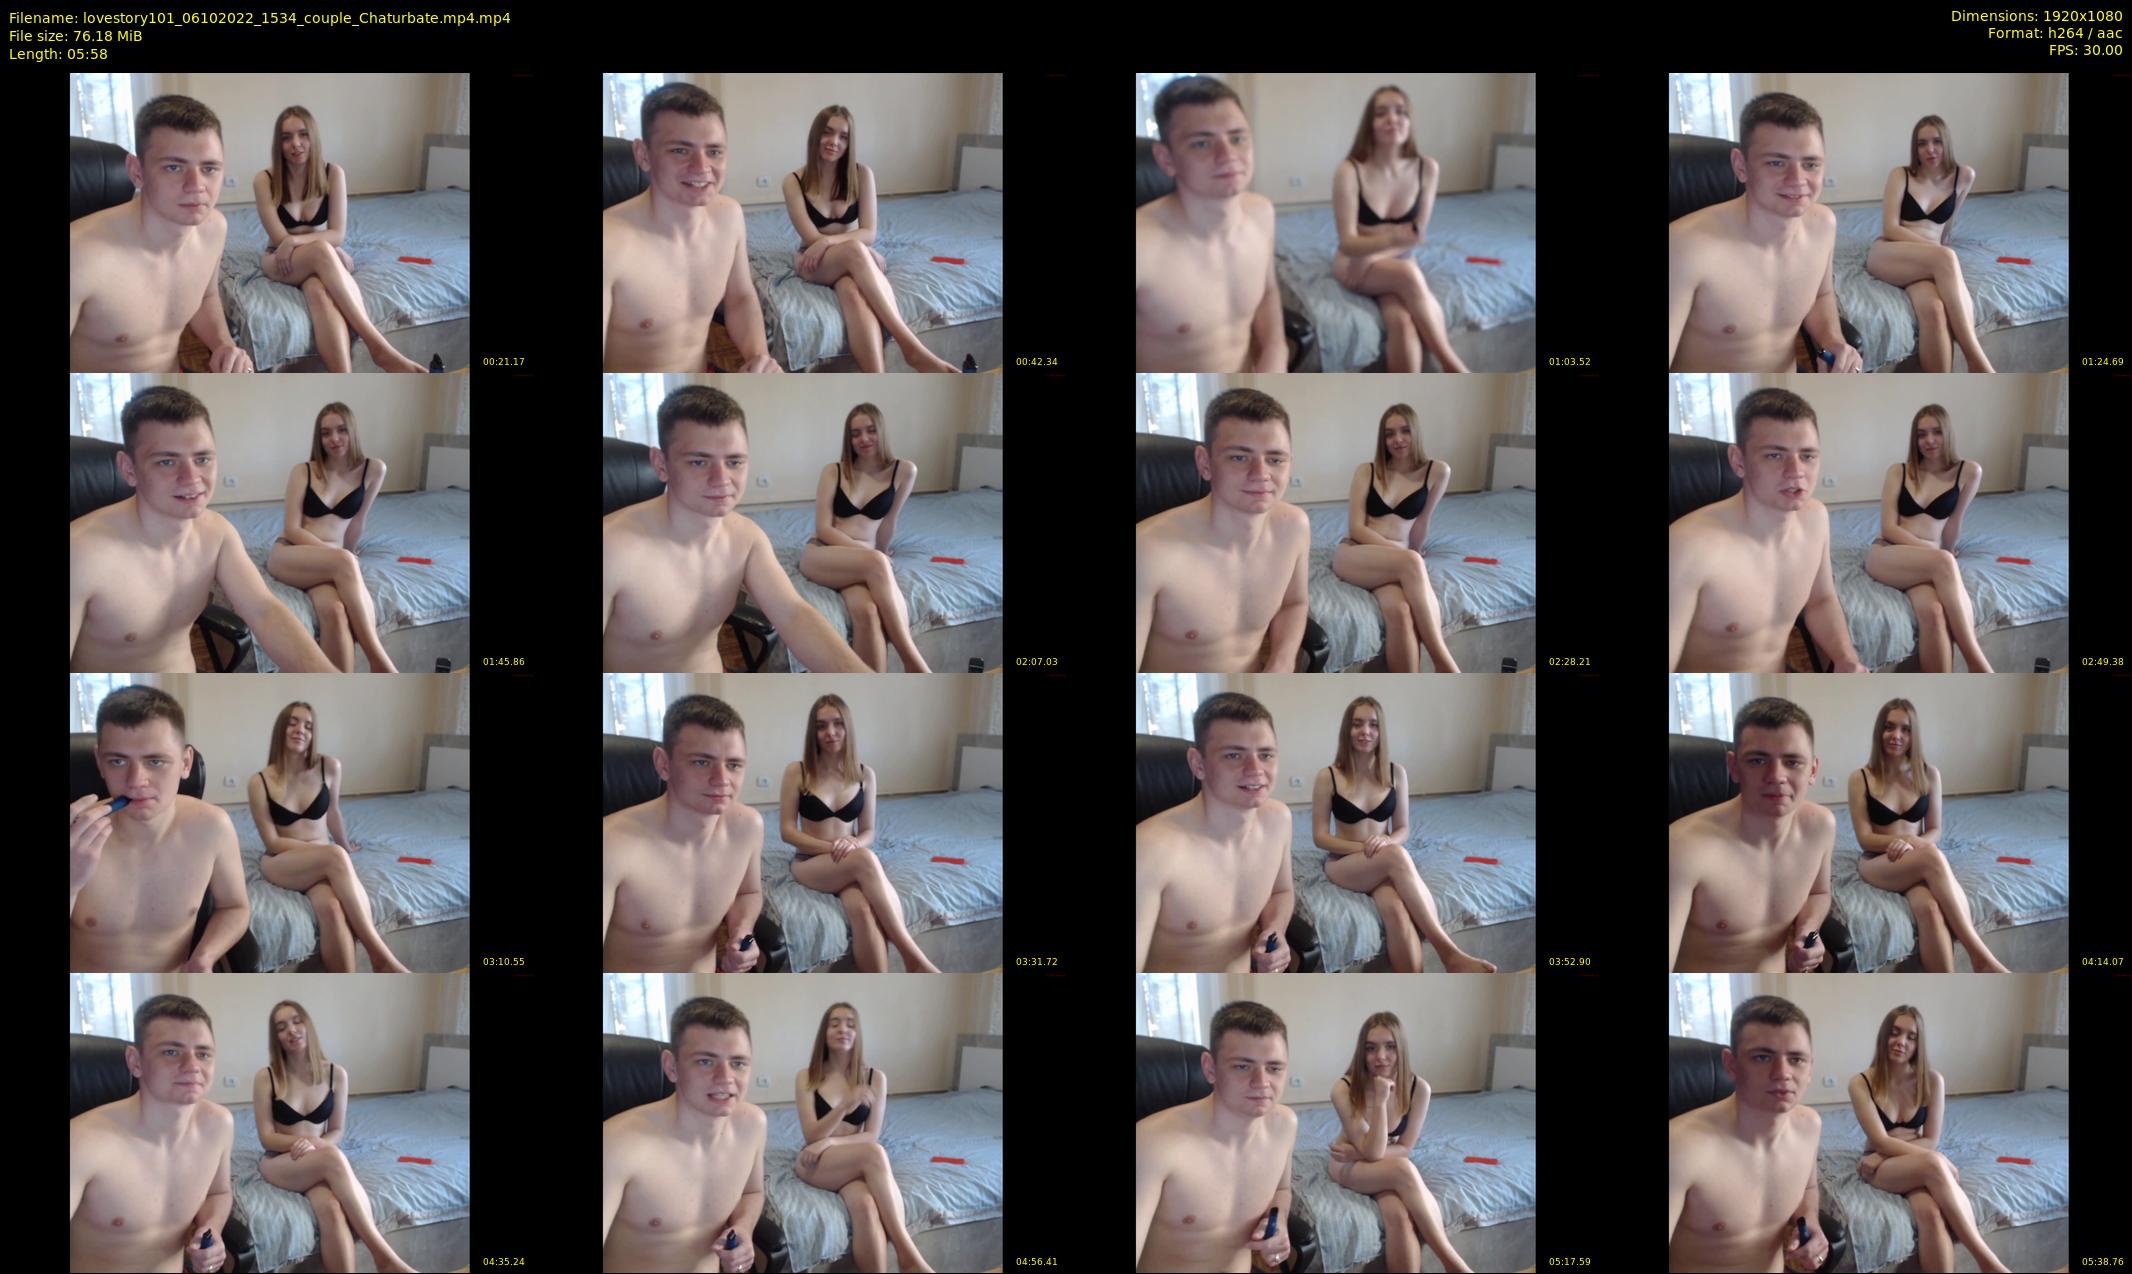Select the frame at 01:45.86
The height and width of the screenshot is (1274, 2132).
coord(269,522)
